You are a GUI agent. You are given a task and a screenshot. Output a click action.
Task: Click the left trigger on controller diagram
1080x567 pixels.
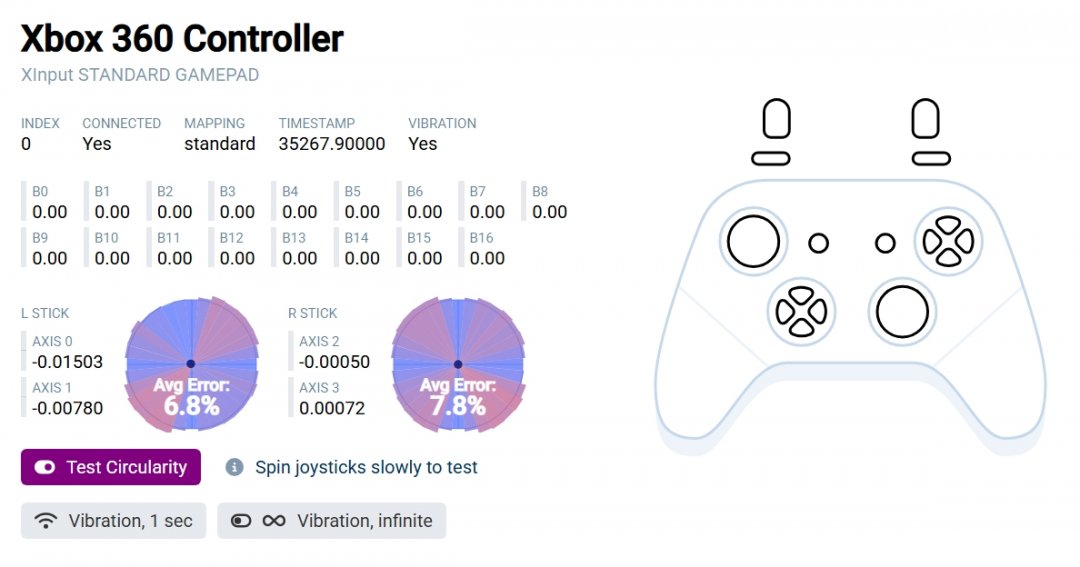tap(777, 119)
